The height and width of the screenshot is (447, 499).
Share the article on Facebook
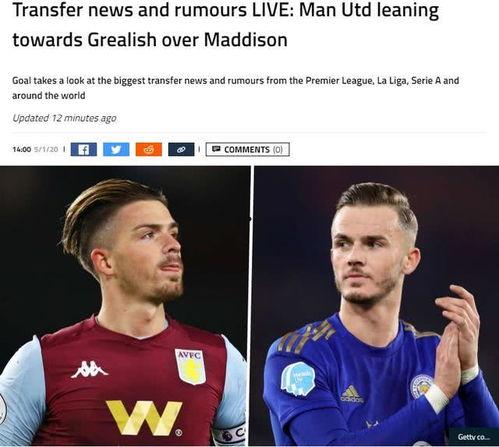pos(84,149)
